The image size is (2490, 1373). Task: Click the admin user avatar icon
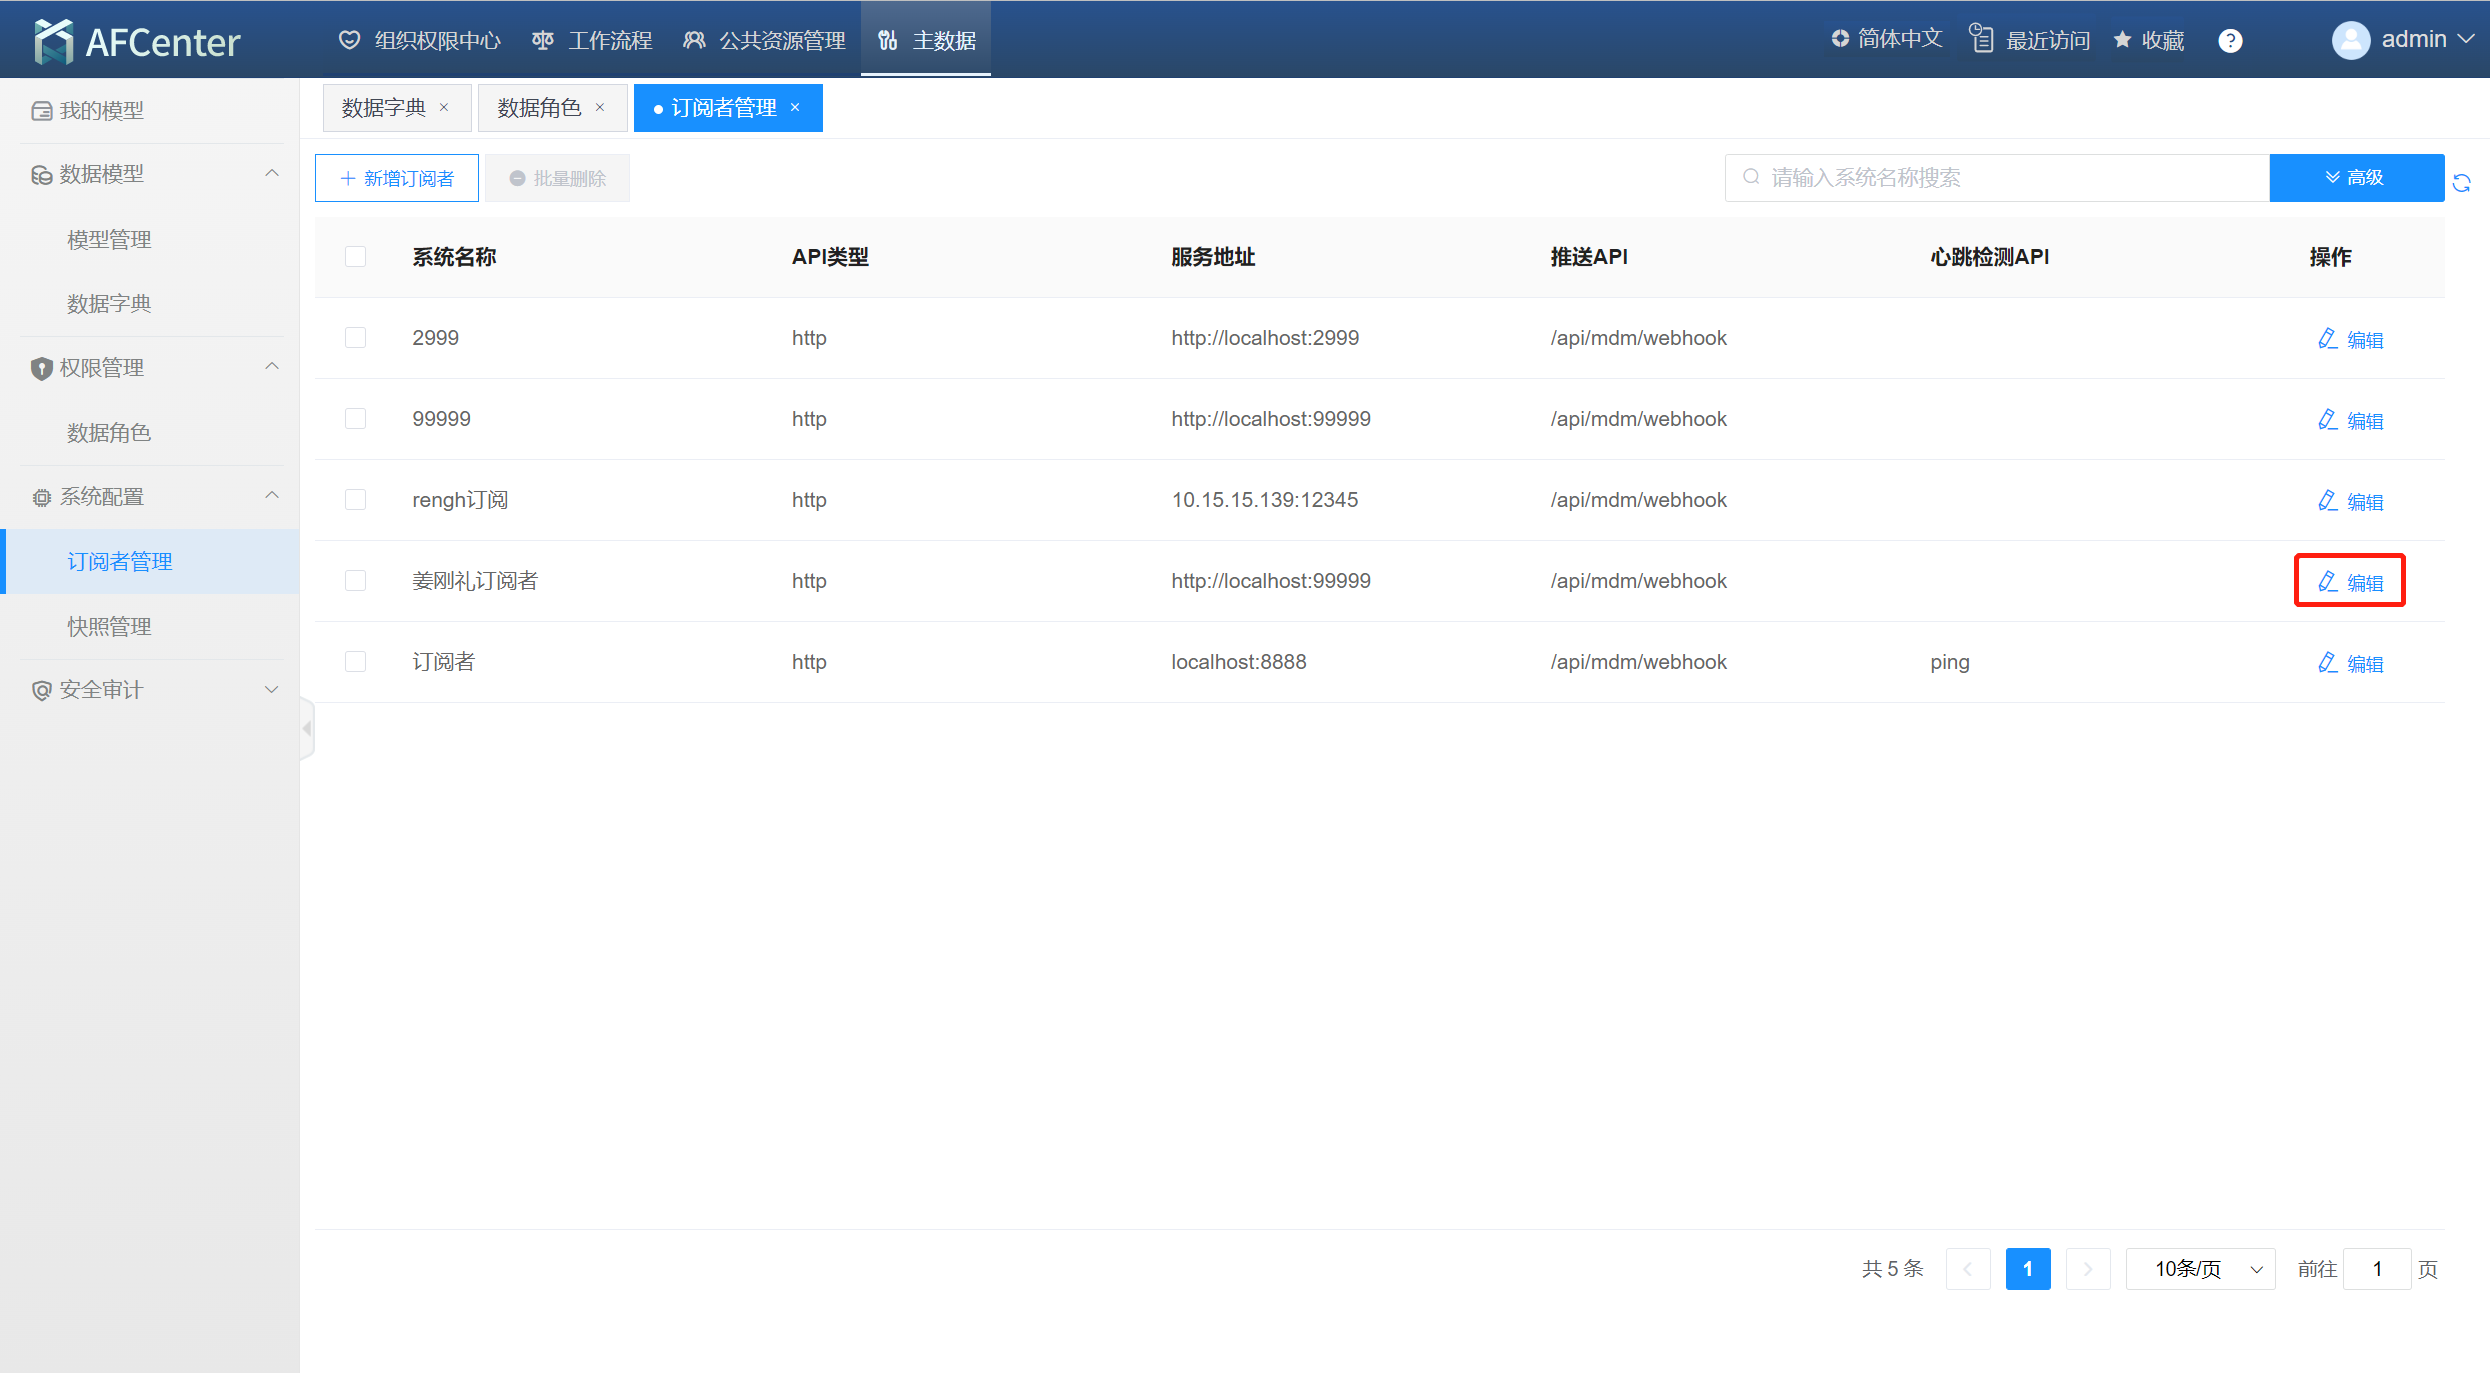coord(2351,40)
